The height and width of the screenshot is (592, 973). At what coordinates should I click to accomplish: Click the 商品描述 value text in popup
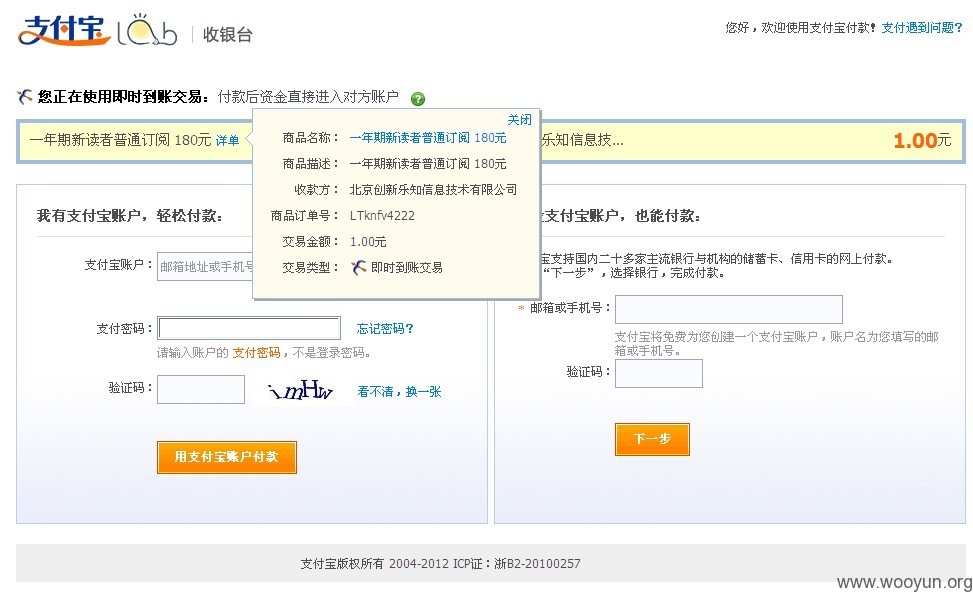click(x=428, y=164)
